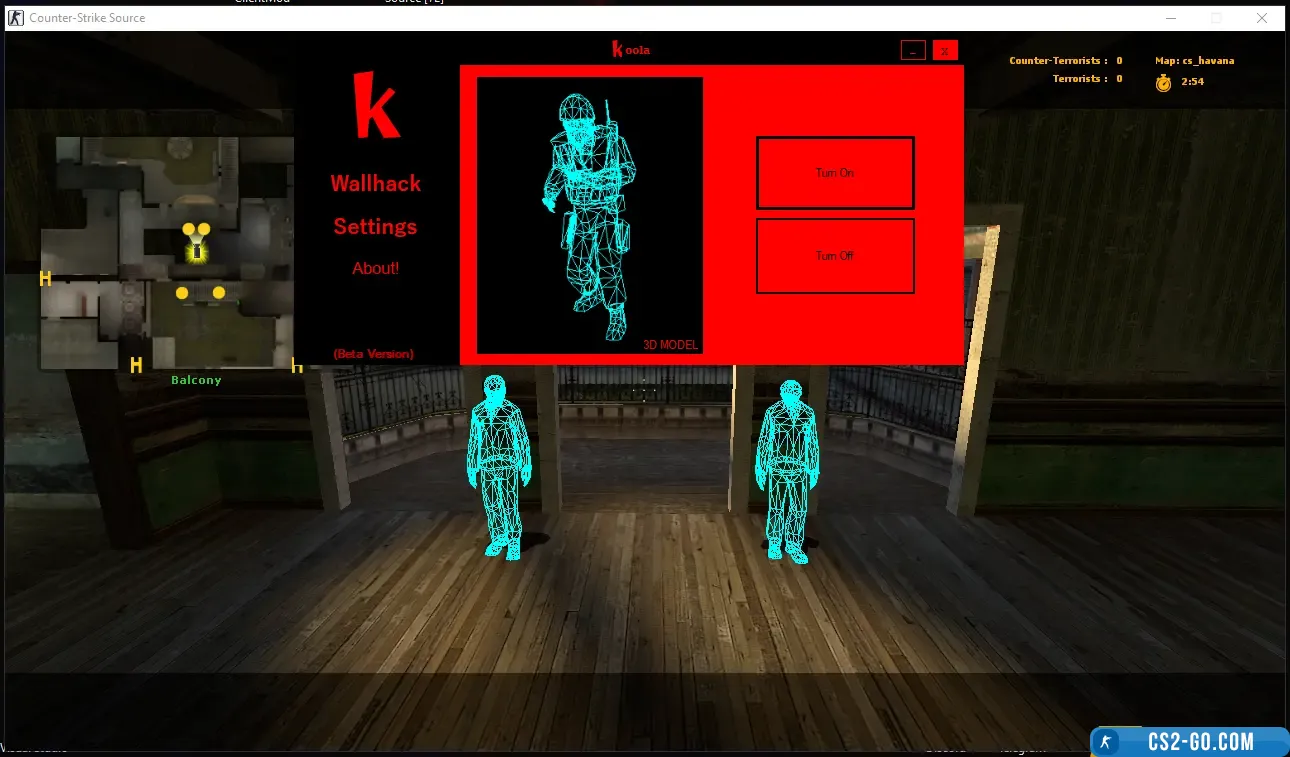This screenshot has height=757, width=1290.
Task: Click the bottom yellow H marker near Balcony
Action: click(x=136, y=365)
